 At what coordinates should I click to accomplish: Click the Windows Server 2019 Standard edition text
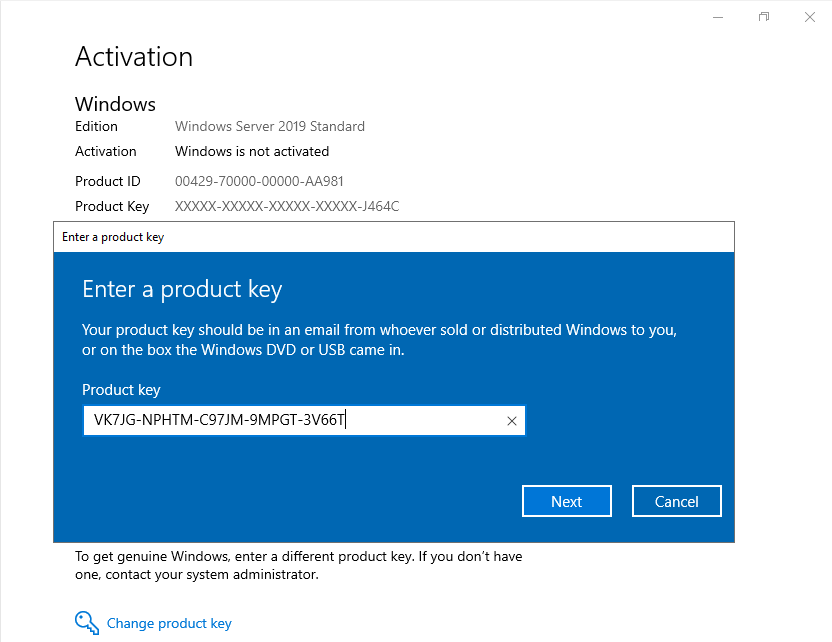[269, 126]
